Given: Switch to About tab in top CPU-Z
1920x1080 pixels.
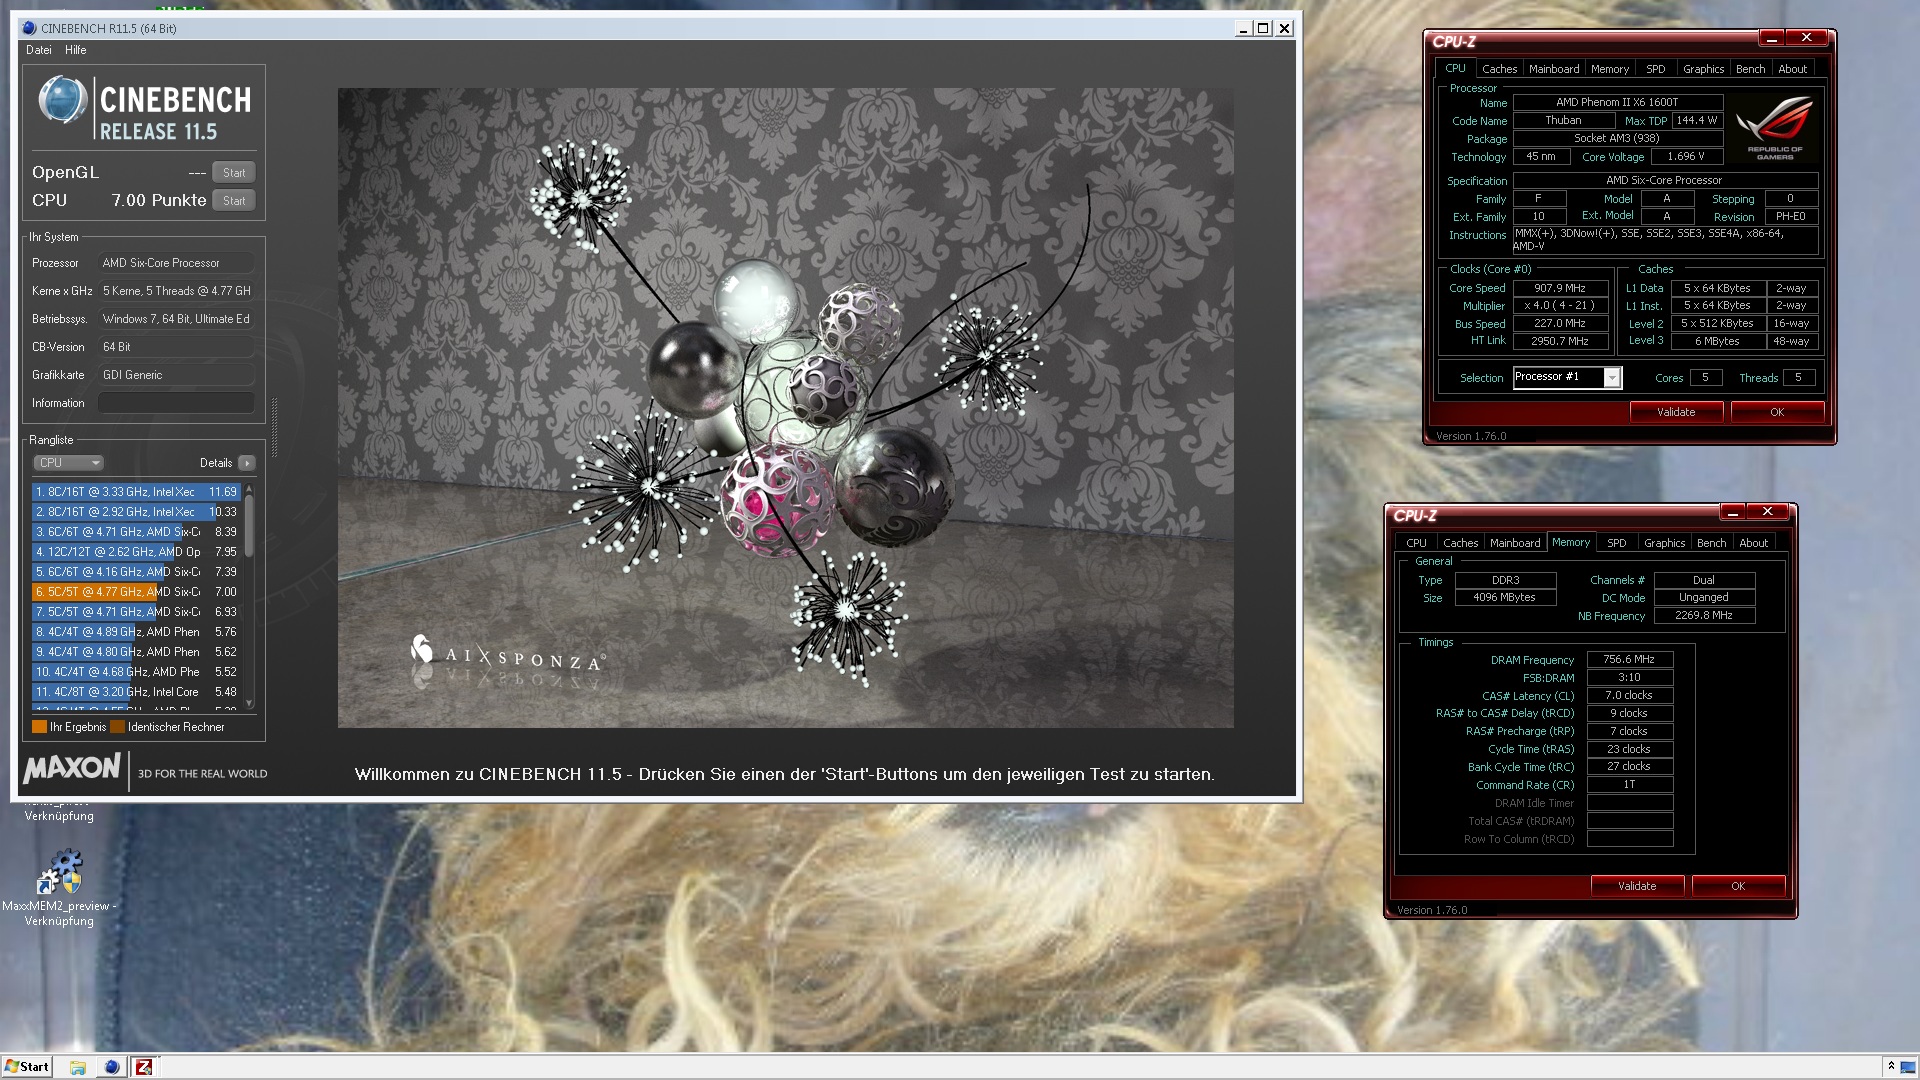Looking at the screenshot, I should (x=1792, y=69).
